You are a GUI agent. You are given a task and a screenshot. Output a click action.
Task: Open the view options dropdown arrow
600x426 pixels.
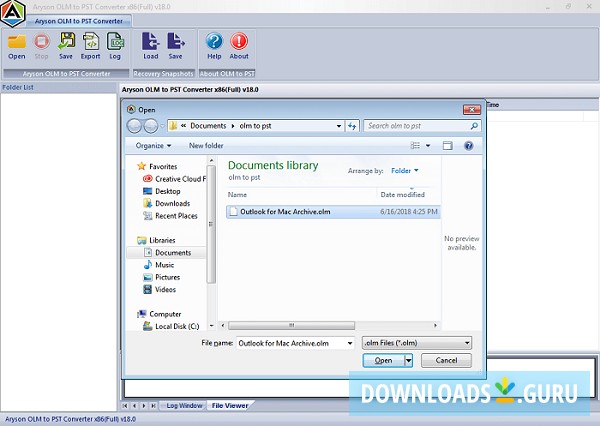428,145
